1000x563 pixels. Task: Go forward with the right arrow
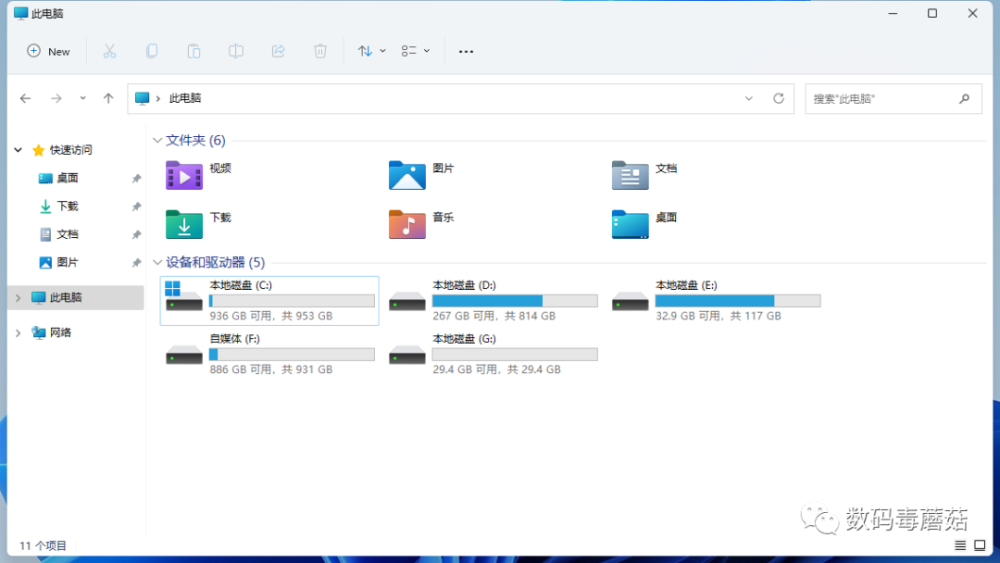56,98
